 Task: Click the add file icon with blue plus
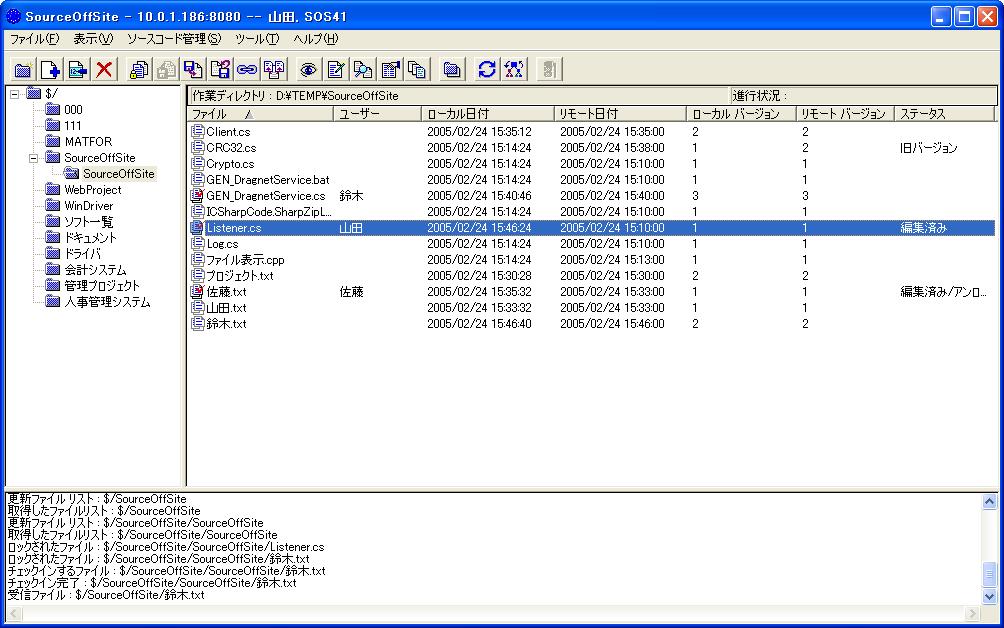coord(51,69)
